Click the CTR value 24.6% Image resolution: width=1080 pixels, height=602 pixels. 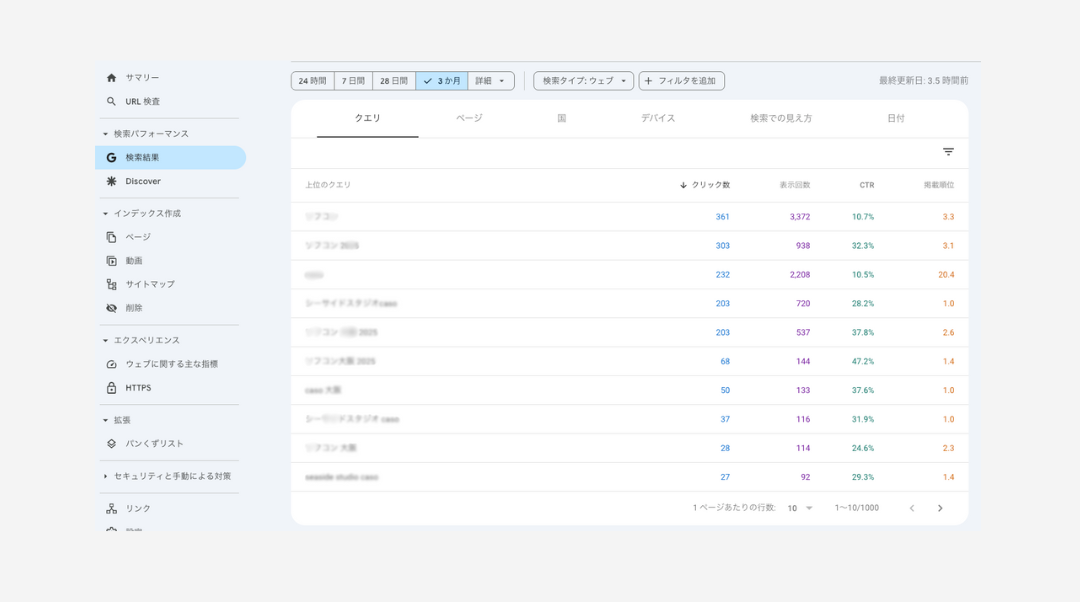tap(863, 448)
